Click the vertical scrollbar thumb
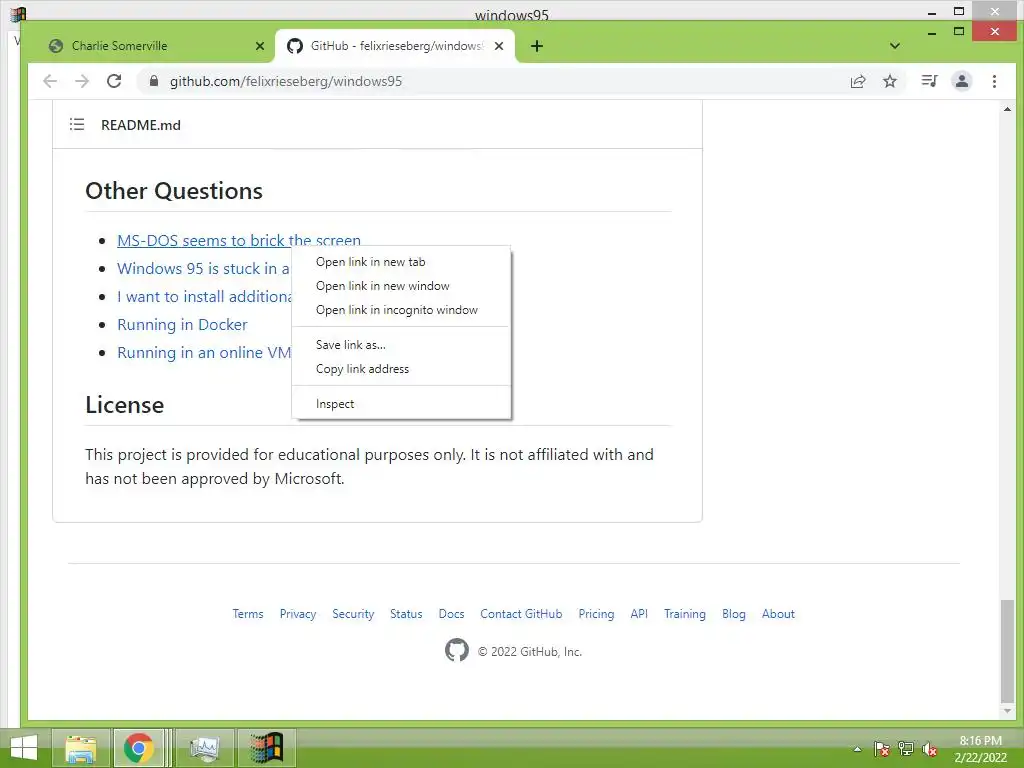The width and height of the screenshot is (1024, 768). [x=1007, y=650]
